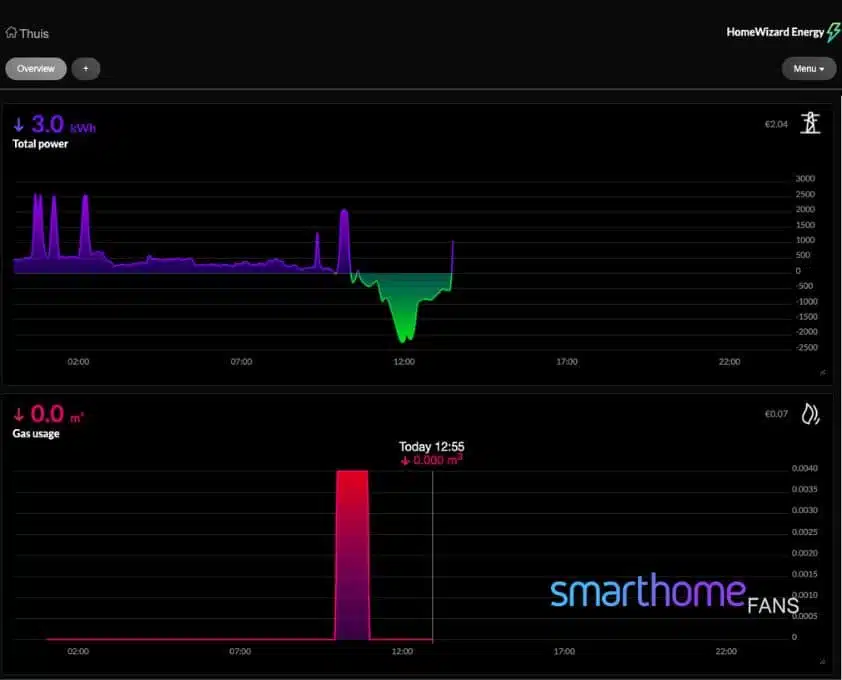
Task: Add a new tab with the plus button
Action: 85,69
